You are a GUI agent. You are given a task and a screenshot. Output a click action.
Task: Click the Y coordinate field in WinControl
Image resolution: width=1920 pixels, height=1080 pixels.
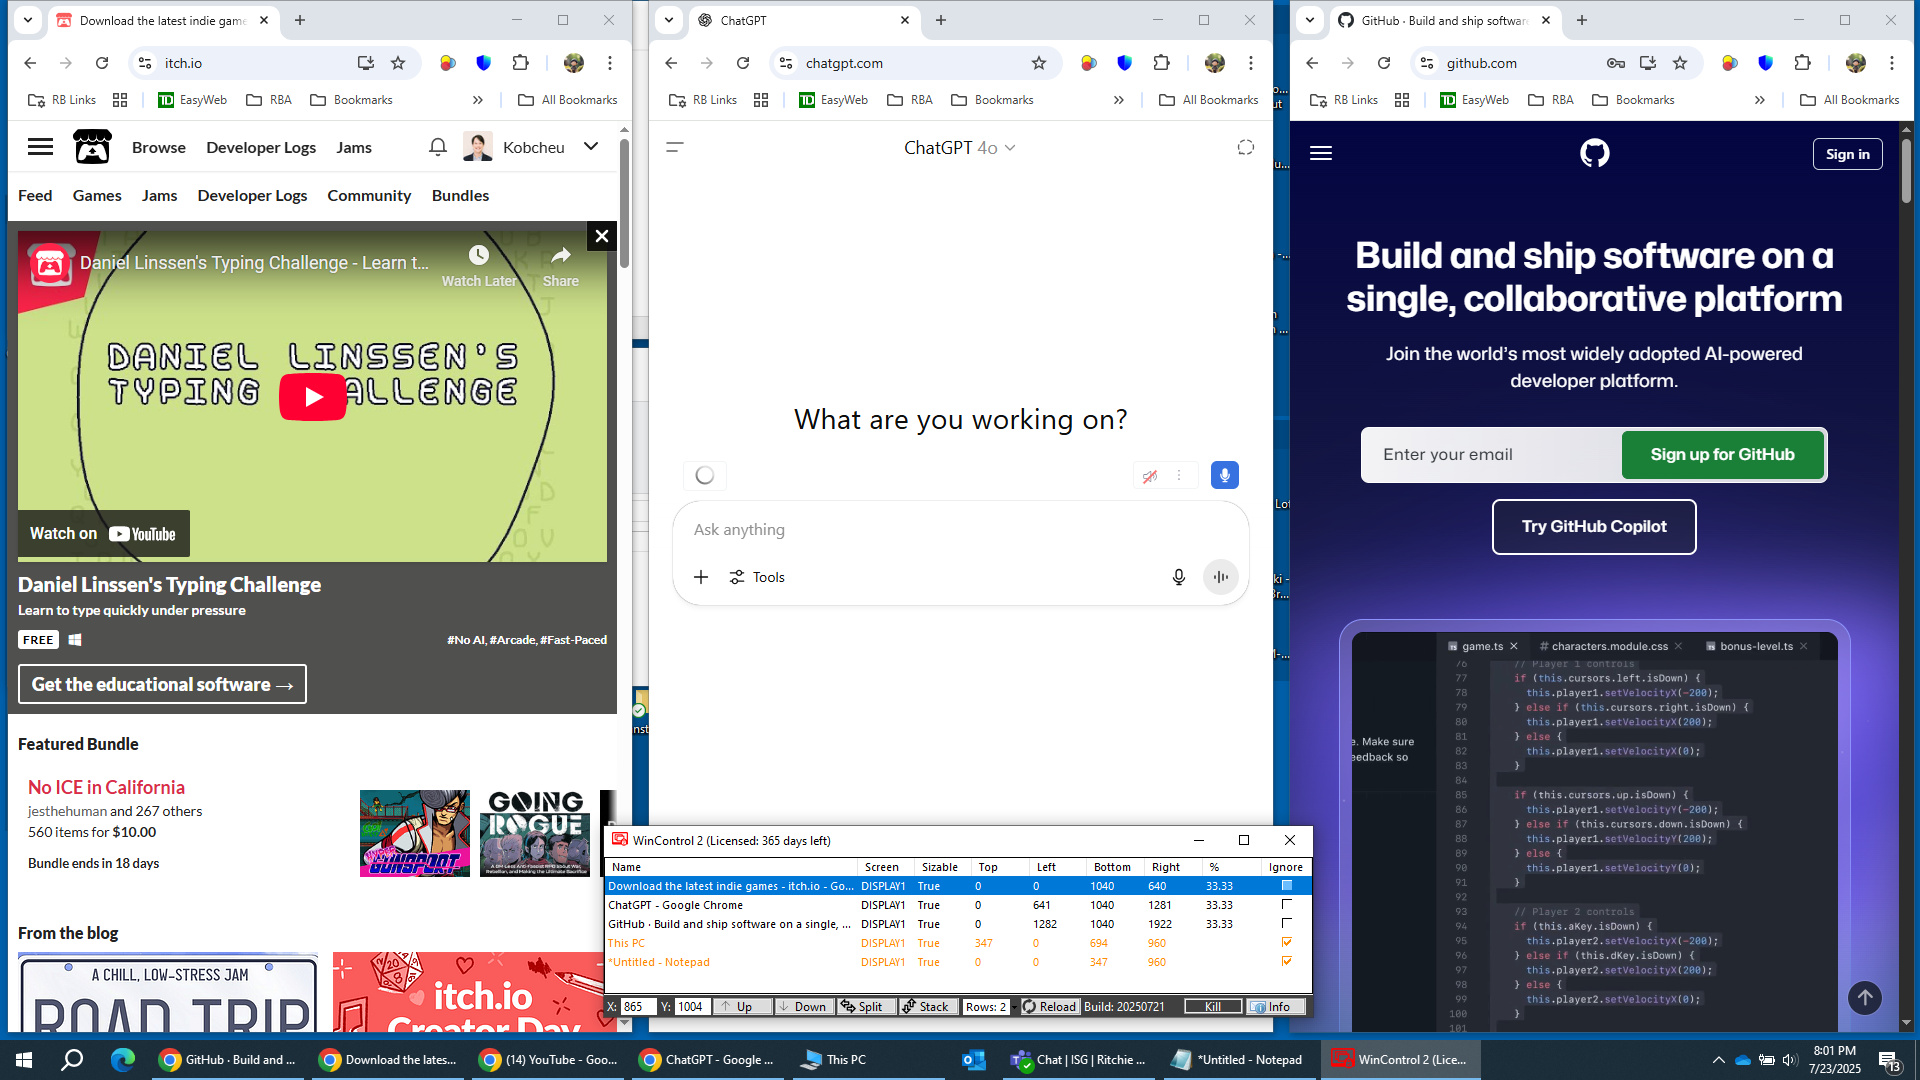point(692,1007)
